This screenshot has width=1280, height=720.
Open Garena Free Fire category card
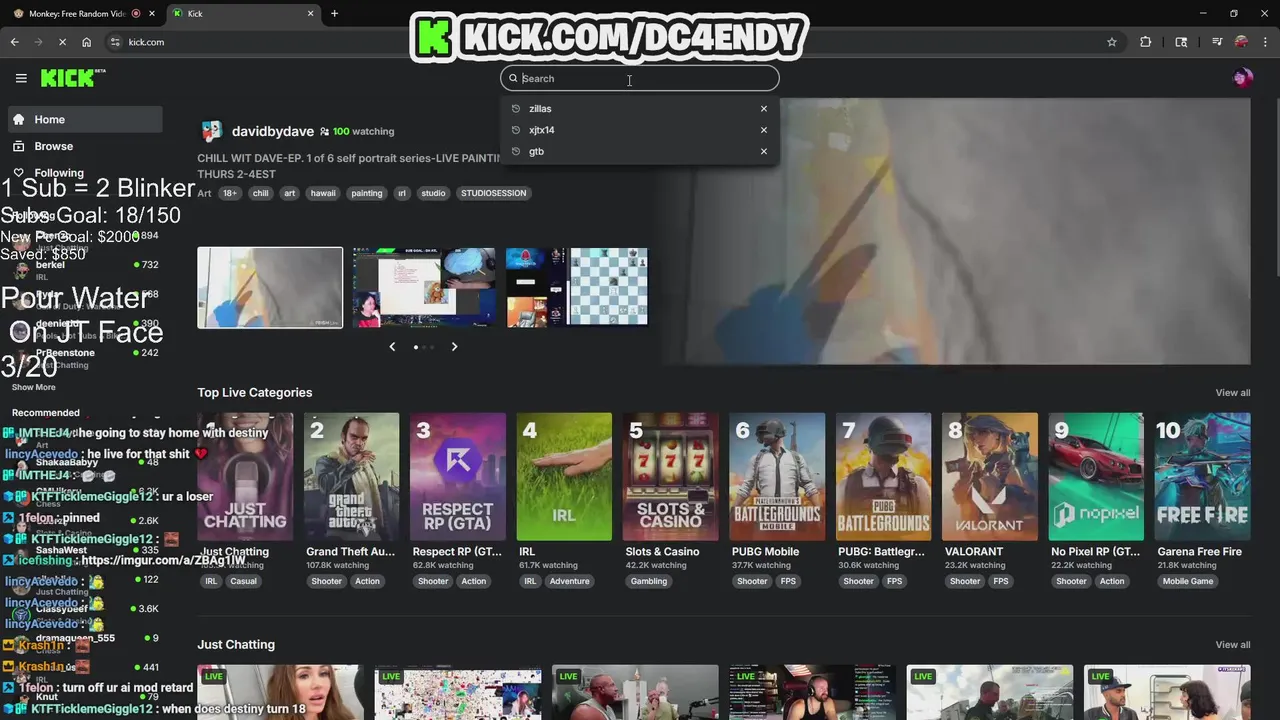coord(1202,477)
